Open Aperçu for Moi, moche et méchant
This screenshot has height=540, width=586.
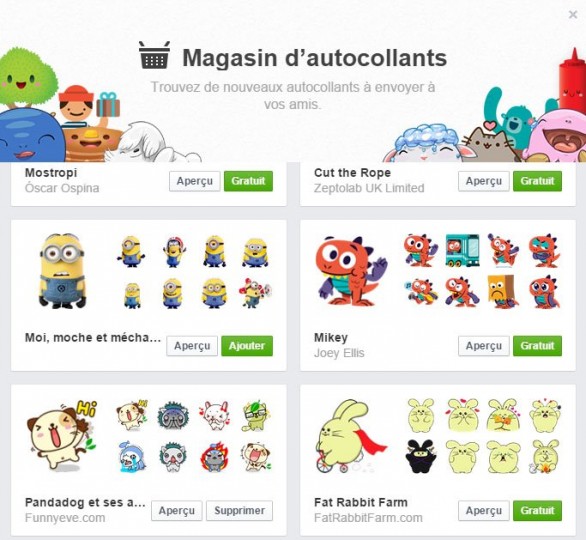point(192,346)
